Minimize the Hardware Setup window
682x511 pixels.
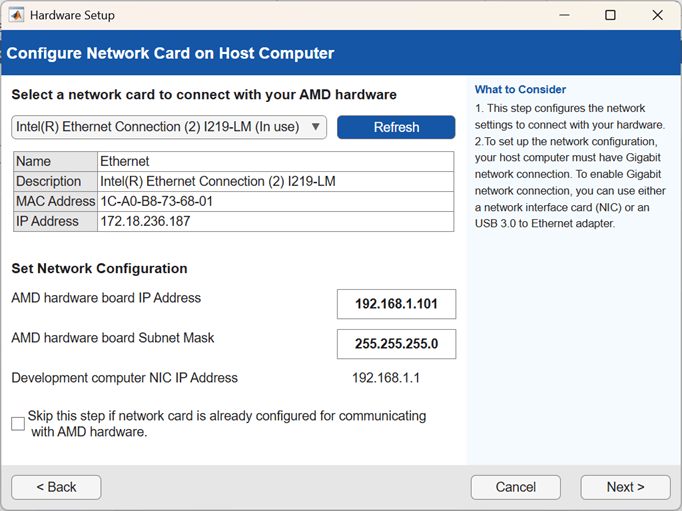tap(564, 15)
